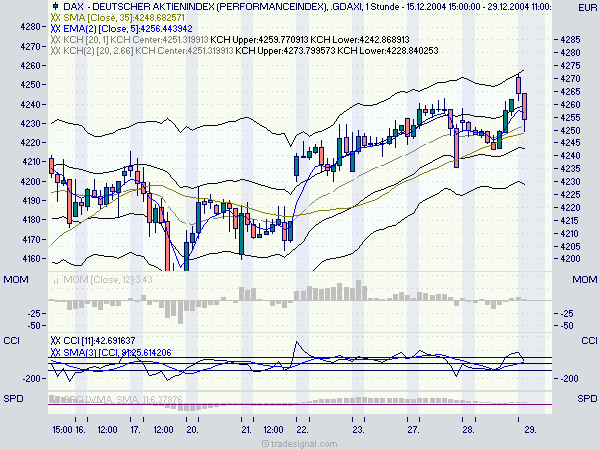Select the CCI [11]:42.691637 legend text

tap(99, 341)
